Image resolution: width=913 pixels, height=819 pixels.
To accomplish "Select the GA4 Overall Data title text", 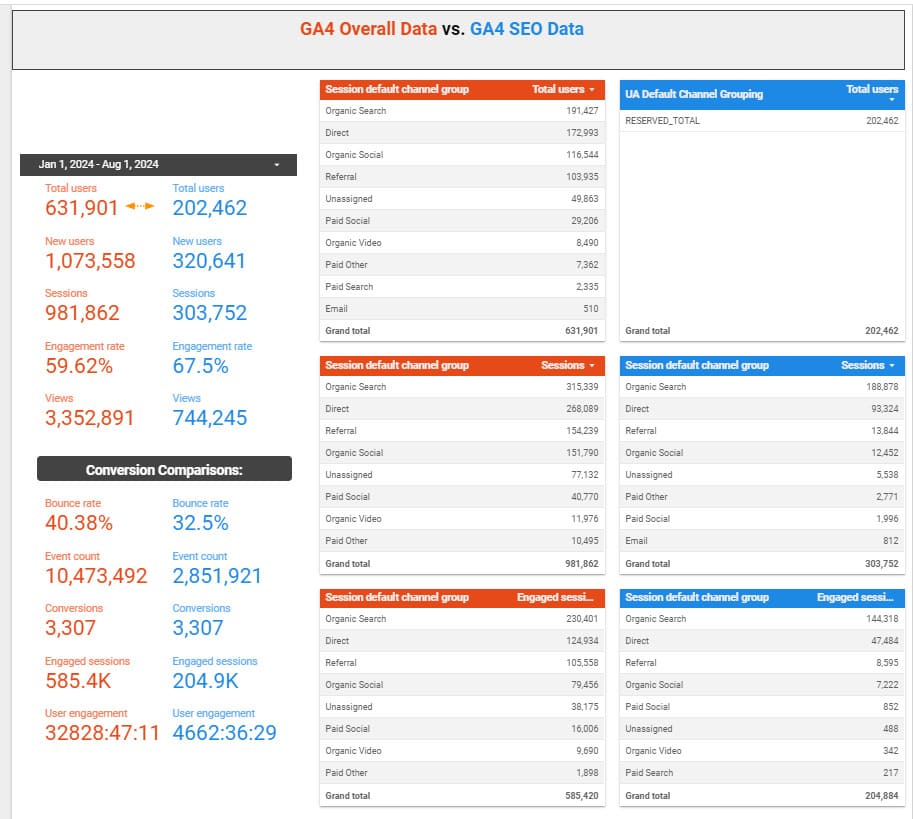I will (369, 29).
